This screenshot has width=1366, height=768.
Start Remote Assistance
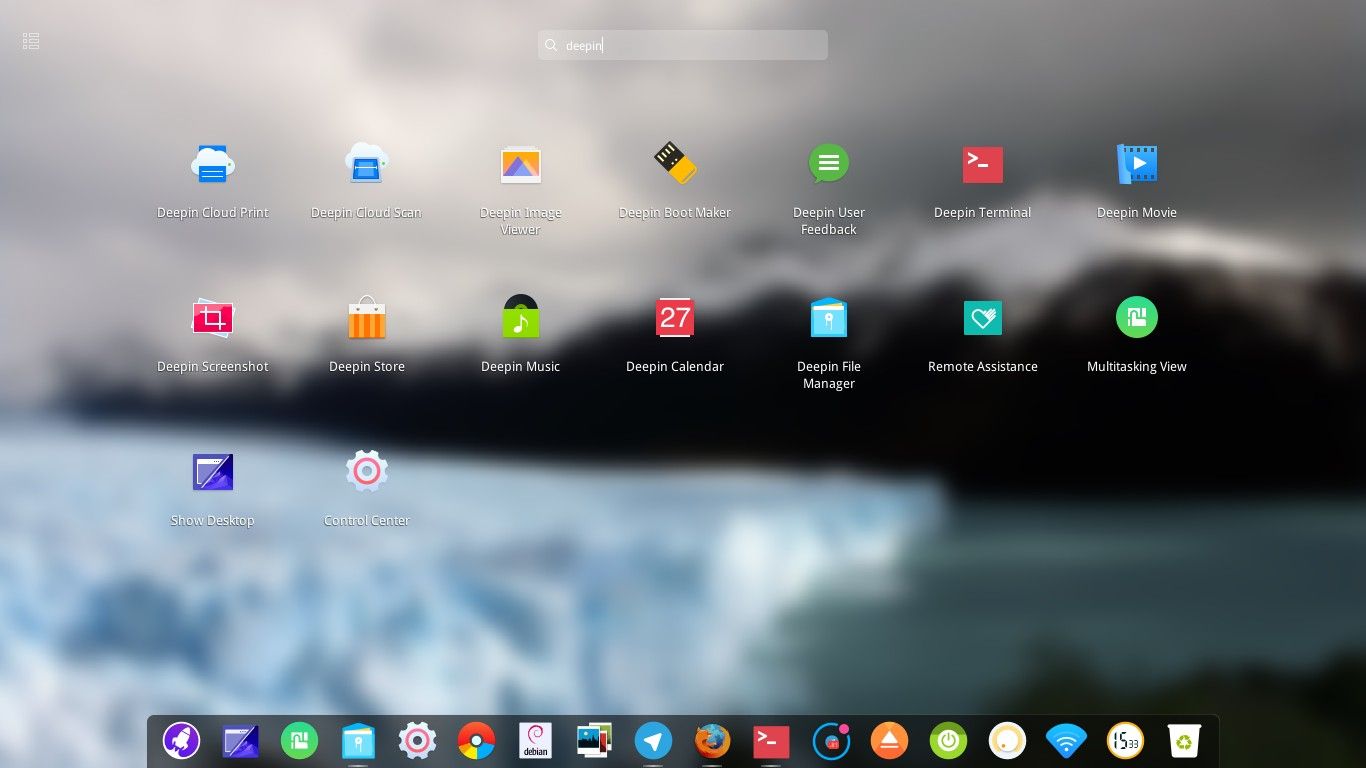click(x=982, y=319)
